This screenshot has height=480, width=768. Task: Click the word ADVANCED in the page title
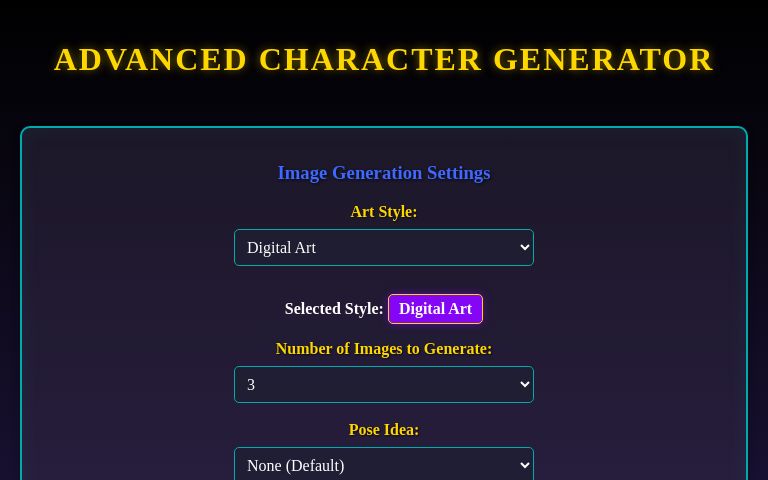point(151,60)
